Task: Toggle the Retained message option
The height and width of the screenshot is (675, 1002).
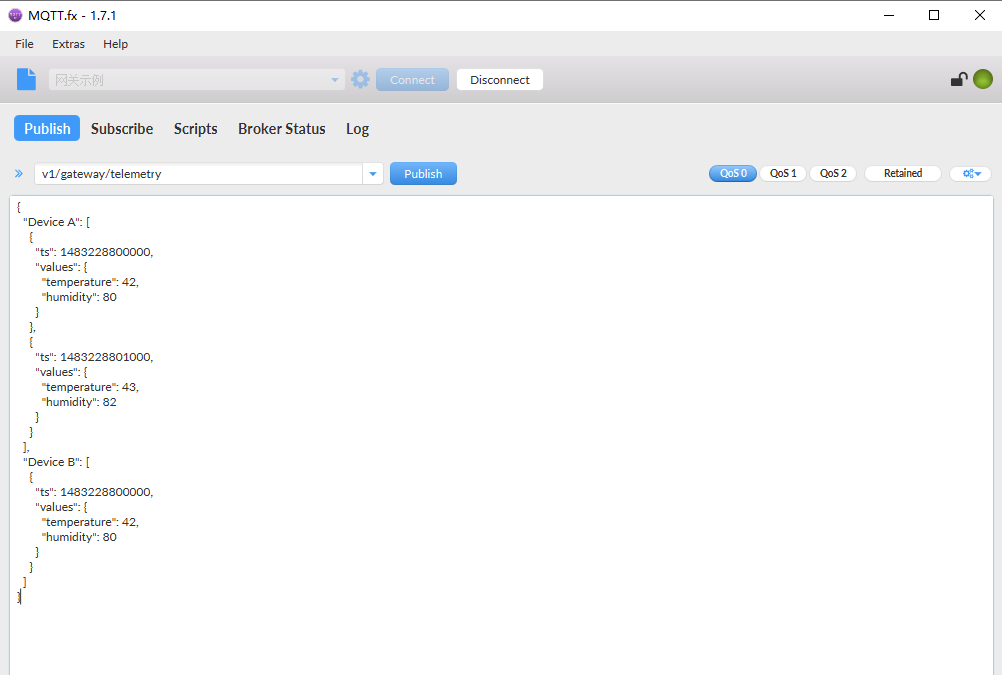Action: coord(902,173)
